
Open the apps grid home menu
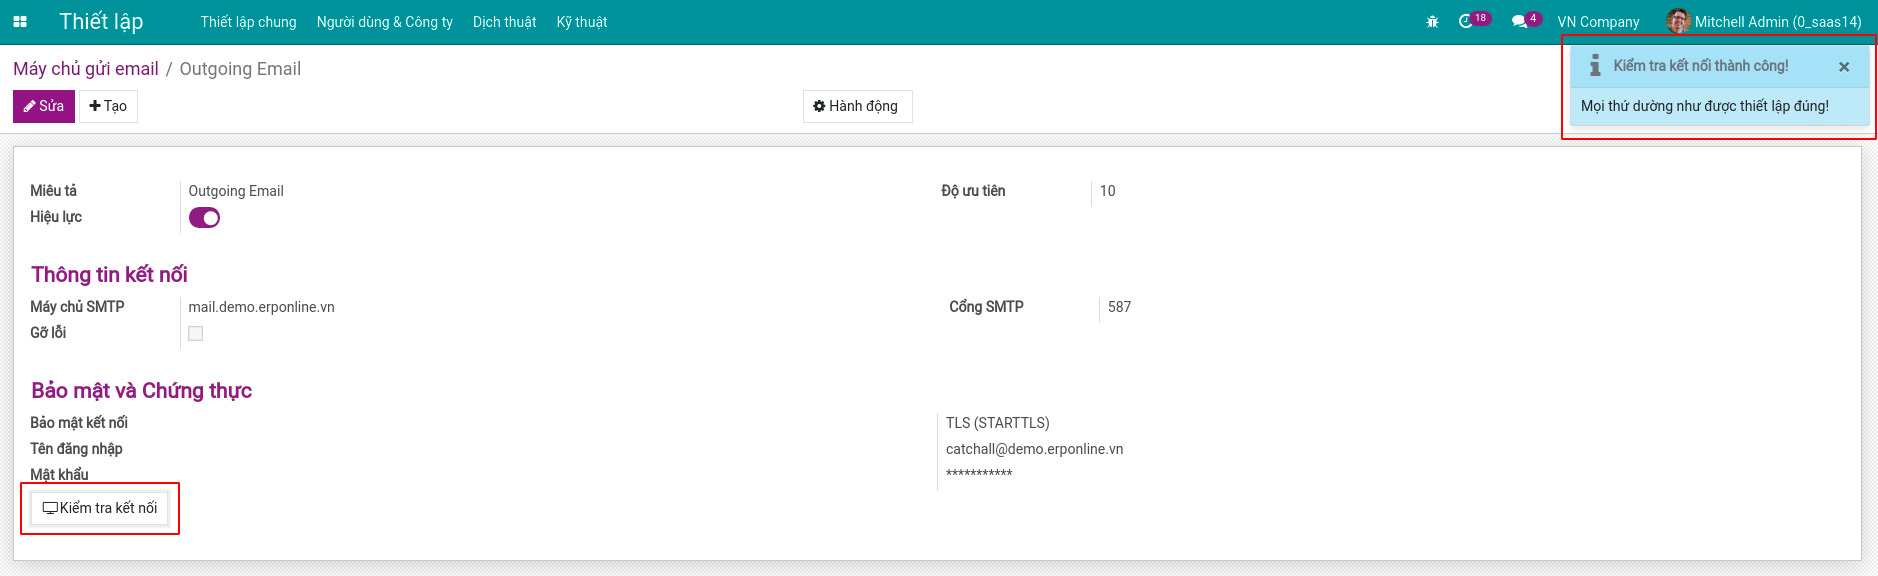[x=20, y=21]
